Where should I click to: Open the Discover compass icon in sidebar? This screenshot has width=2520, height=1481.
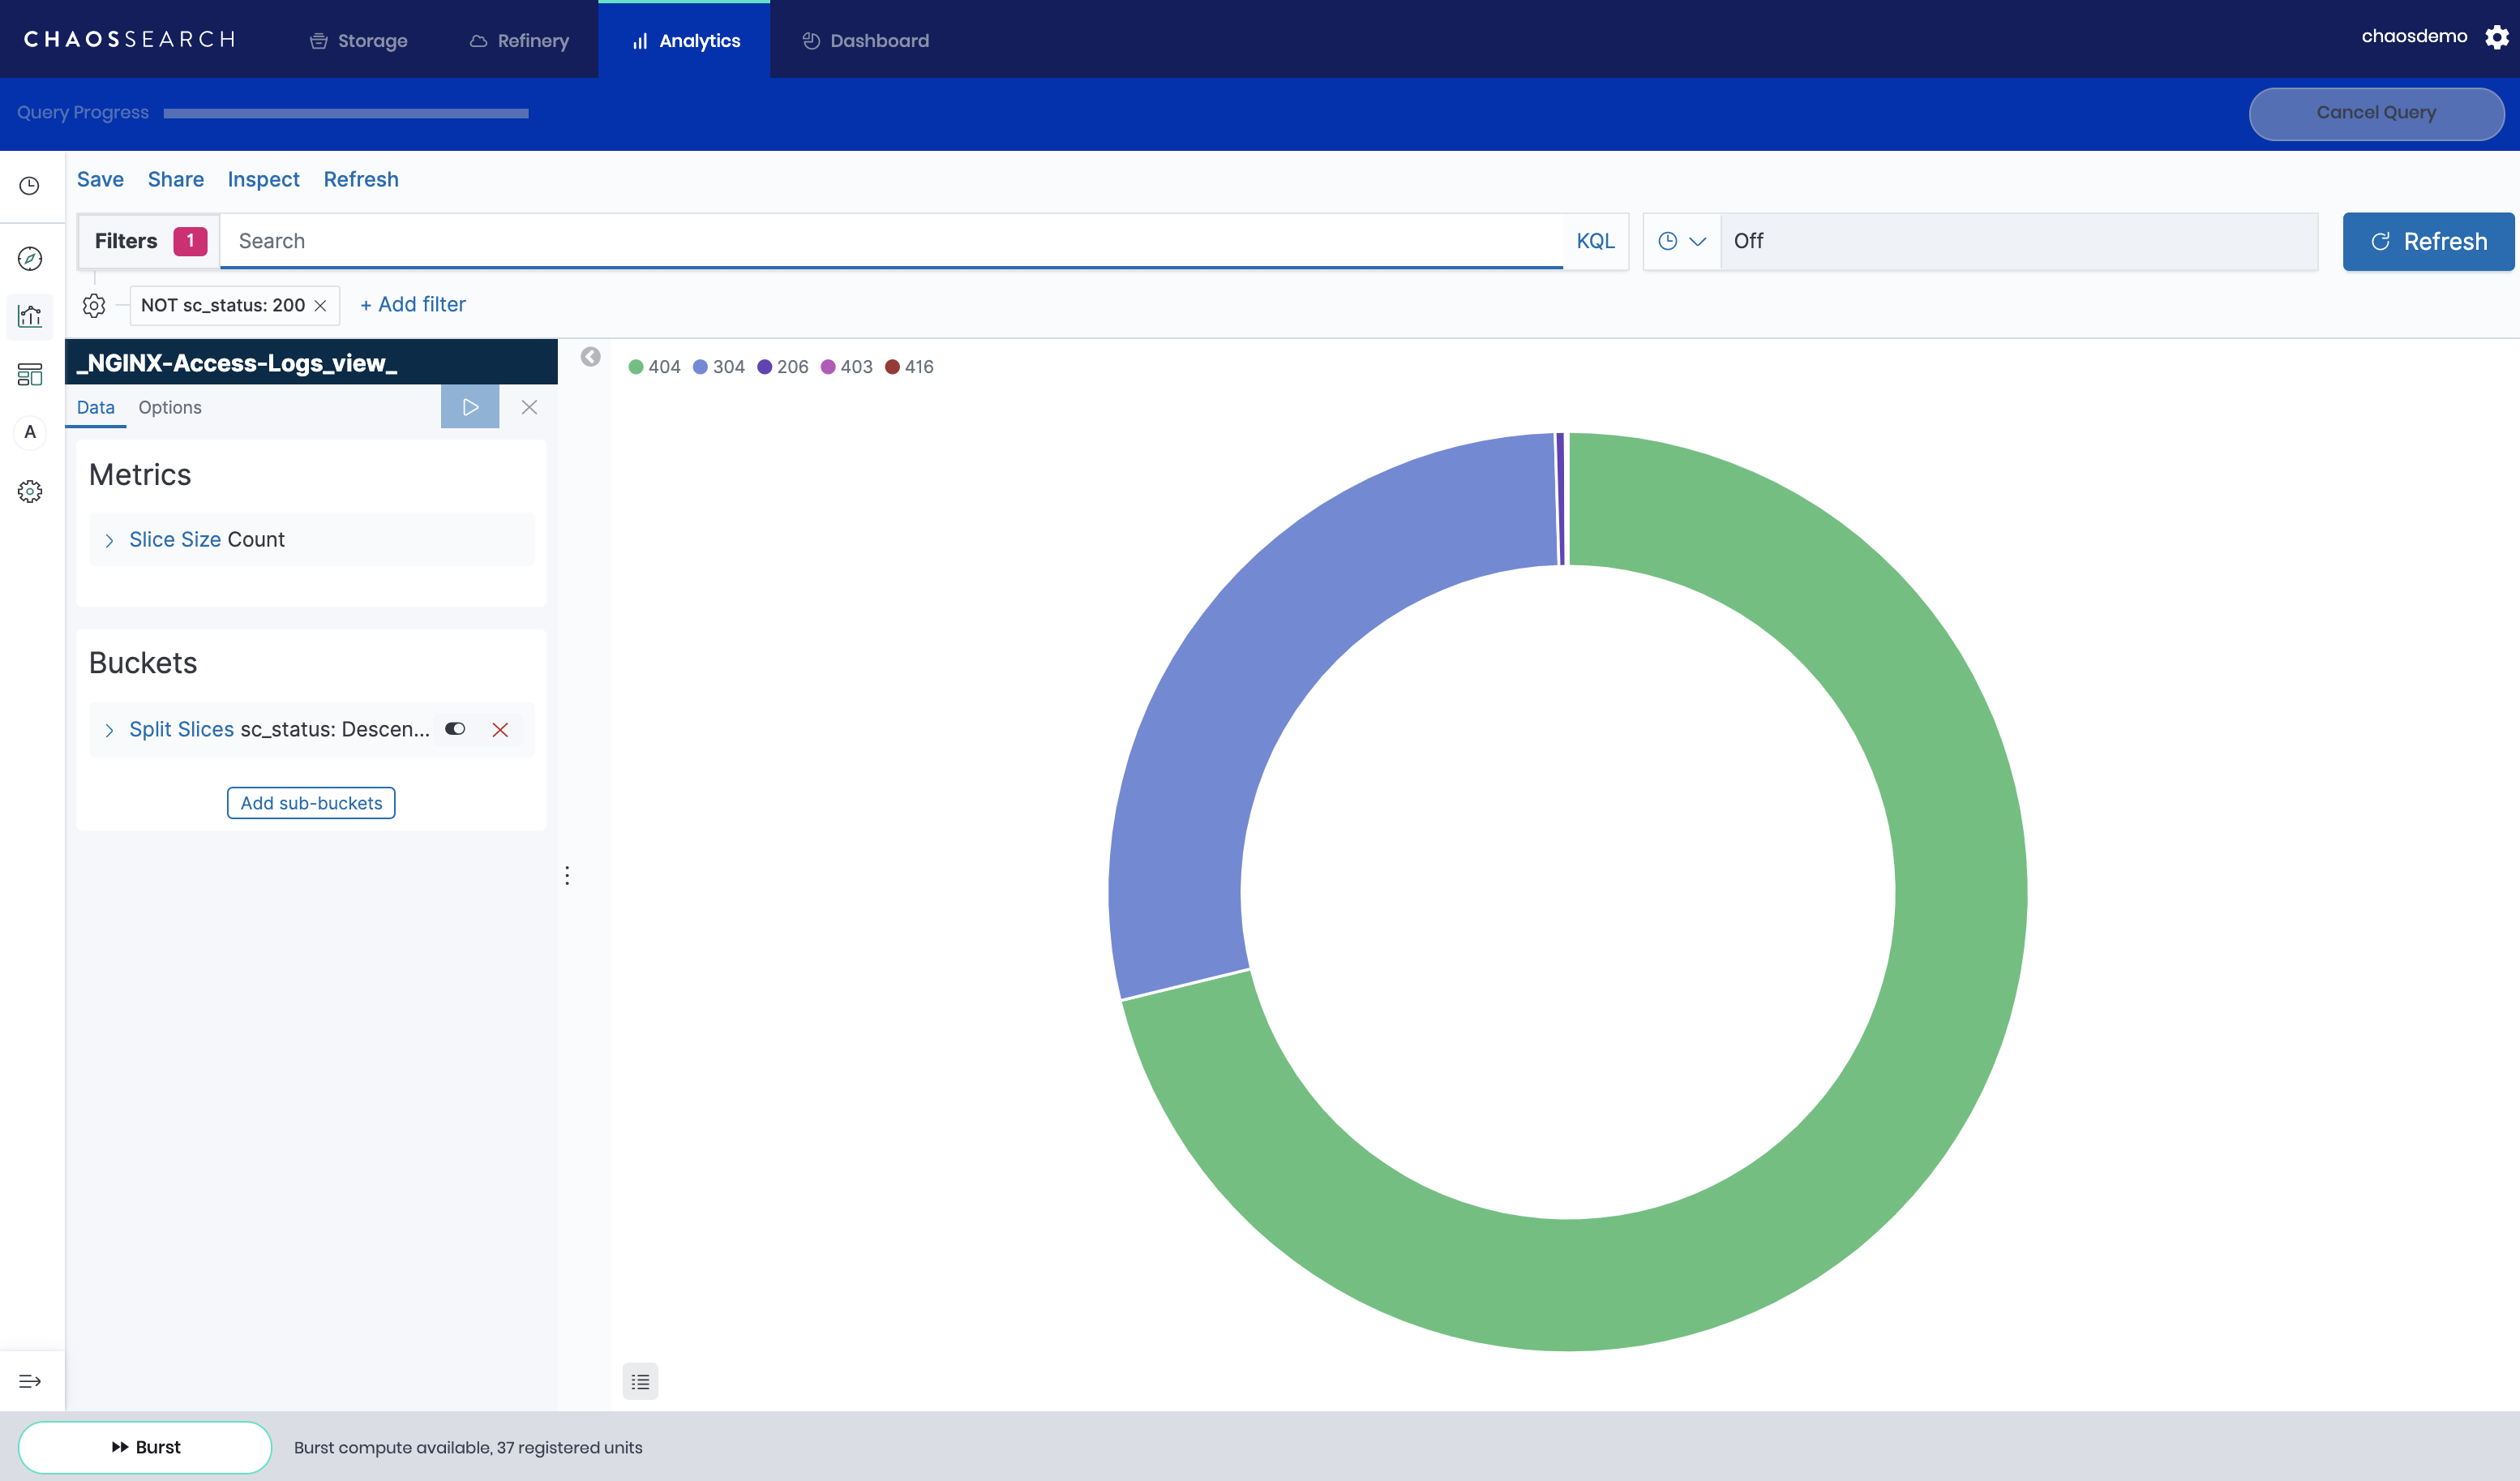click(x=30, y=259)
